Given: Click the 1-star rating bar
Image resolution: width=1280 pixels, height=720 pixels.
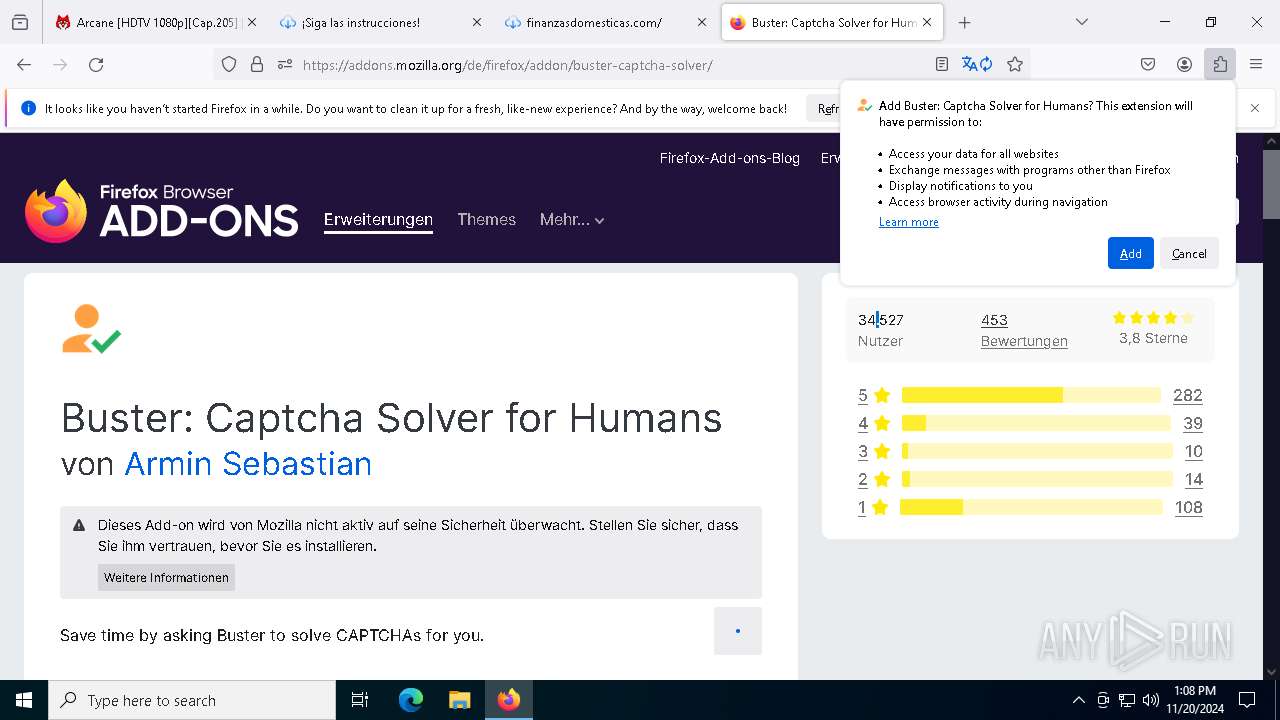Looking at the screenshot, I should (1031, 507).
